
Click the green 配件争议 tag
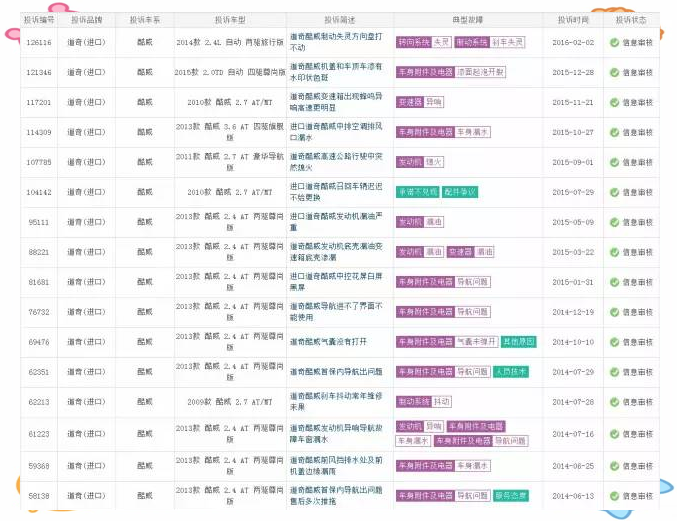(460, 192)
